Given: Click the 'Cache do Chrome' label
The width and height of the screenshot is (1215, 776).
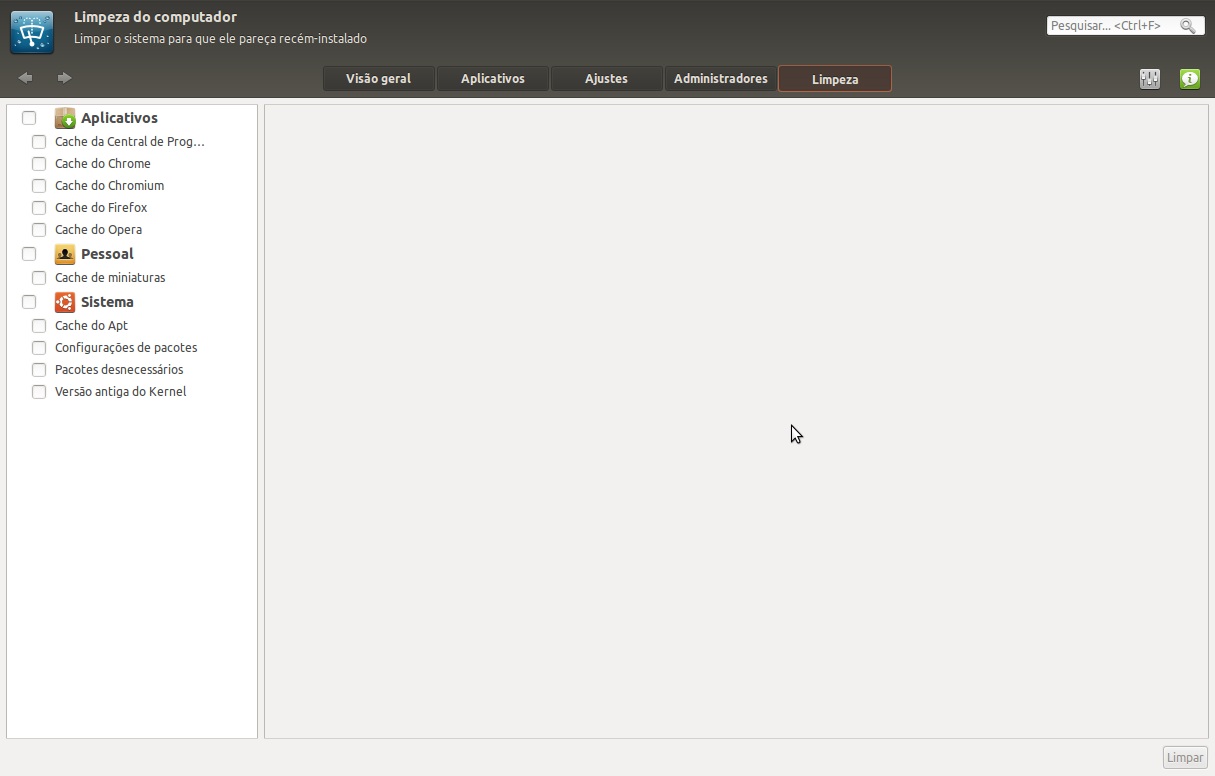Looking at the screenshot, I should 103,164.
